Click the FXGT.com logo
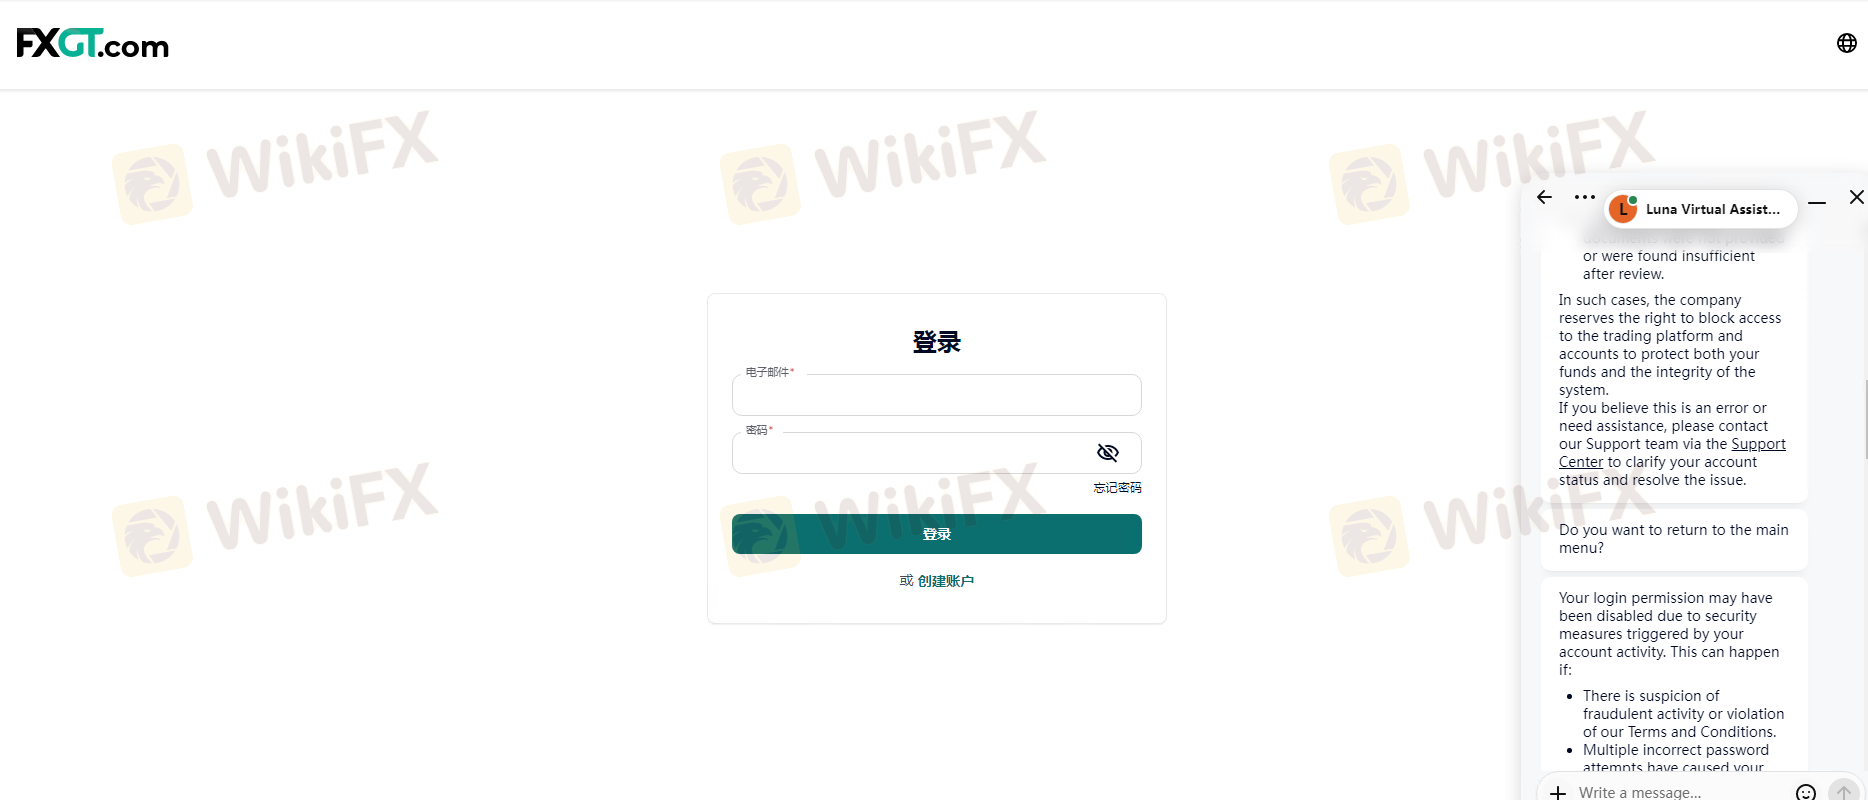The width and height of the screenshot is (1868, 800). click(93, 43)
